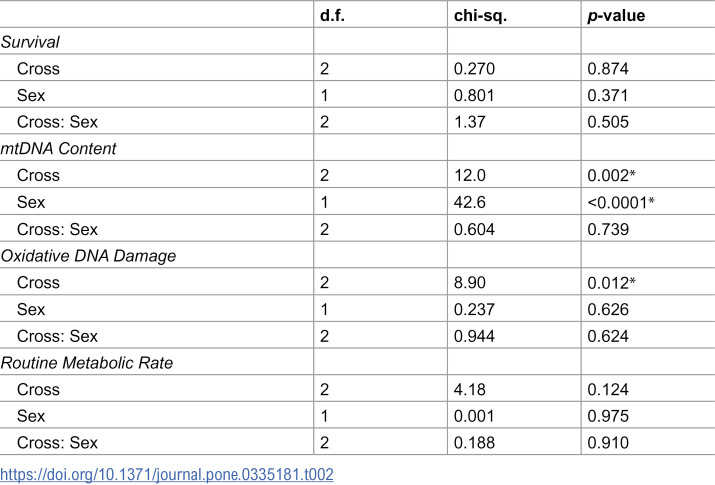
Task: Click the 42.6 chi-sq. value
Action: click(x=470, y=202)
